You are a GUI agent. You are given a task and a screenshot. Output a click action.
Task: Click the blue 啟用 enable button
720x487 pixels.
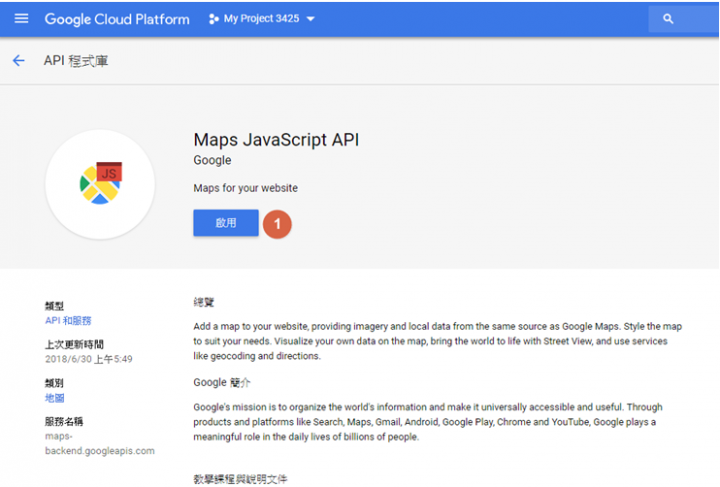click(x=226, y=223)
